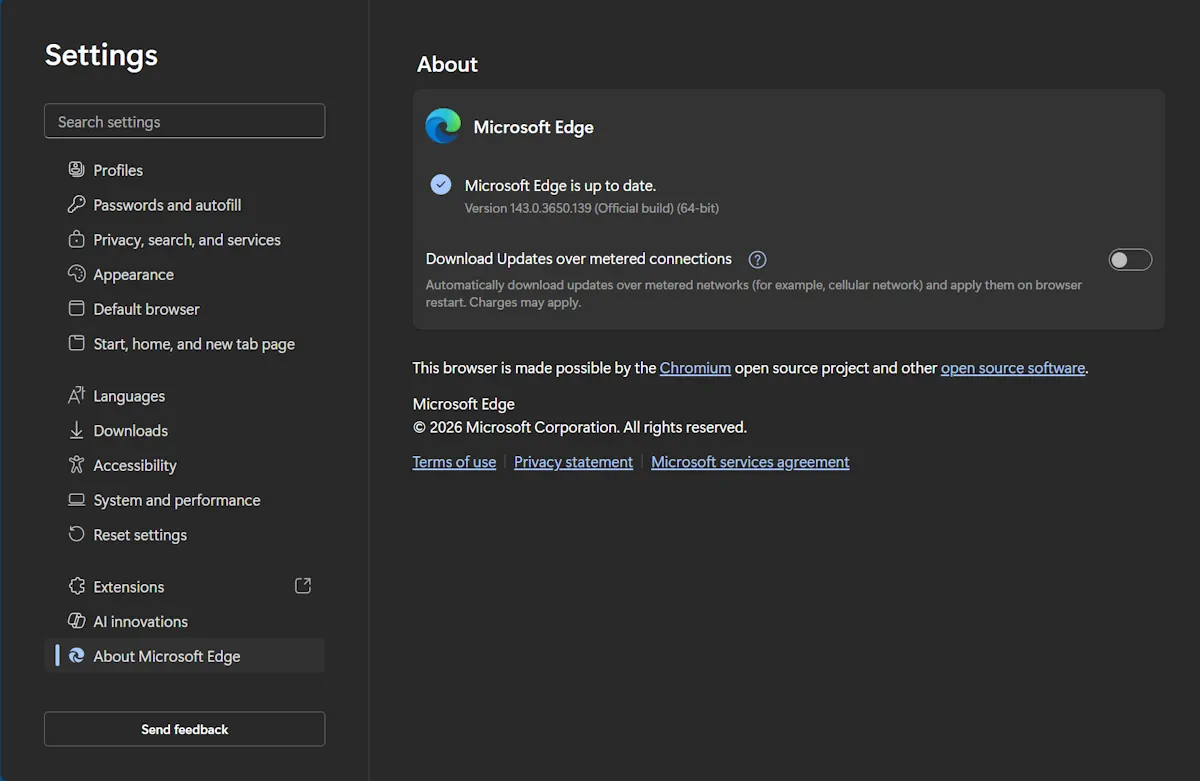Click the palette icon for Appearance
Screen dimensions: 1200x781
[76, 274]
